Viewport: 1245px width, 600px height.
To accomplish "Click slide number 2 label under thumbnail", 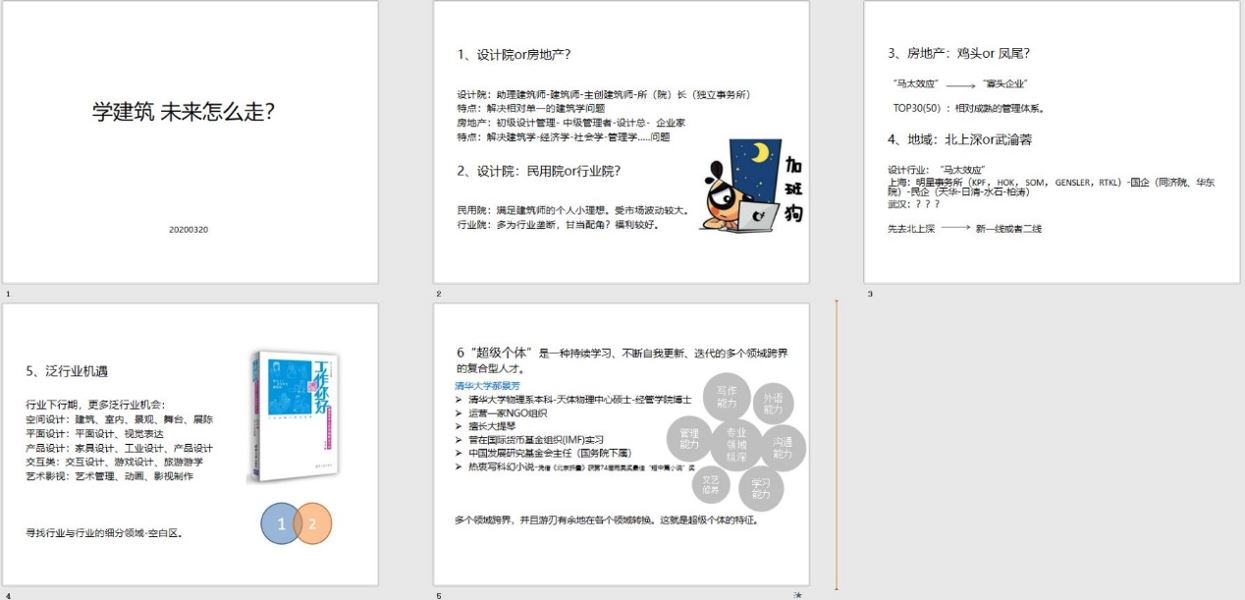I will [439, 294].
